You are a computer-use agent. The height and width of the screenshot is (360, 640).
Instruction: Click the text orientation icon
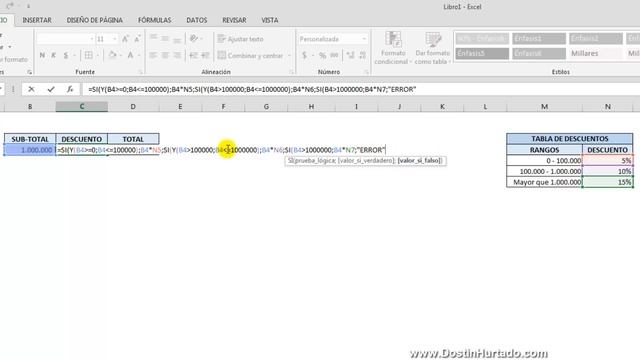pos(194,39)
